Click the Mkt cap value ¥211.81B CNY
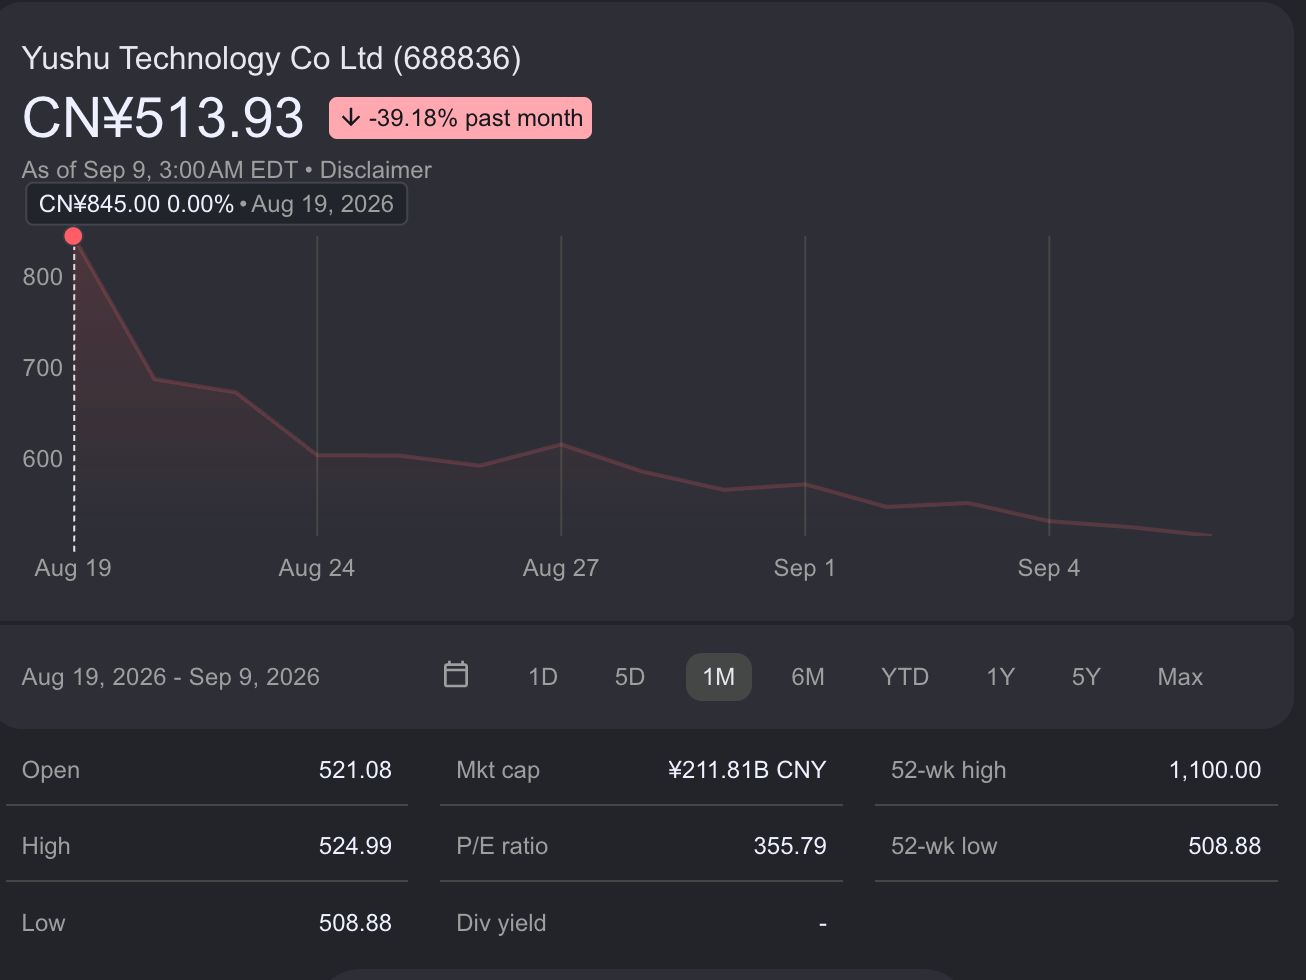The image size is (1306, 980). coord(747,770)
